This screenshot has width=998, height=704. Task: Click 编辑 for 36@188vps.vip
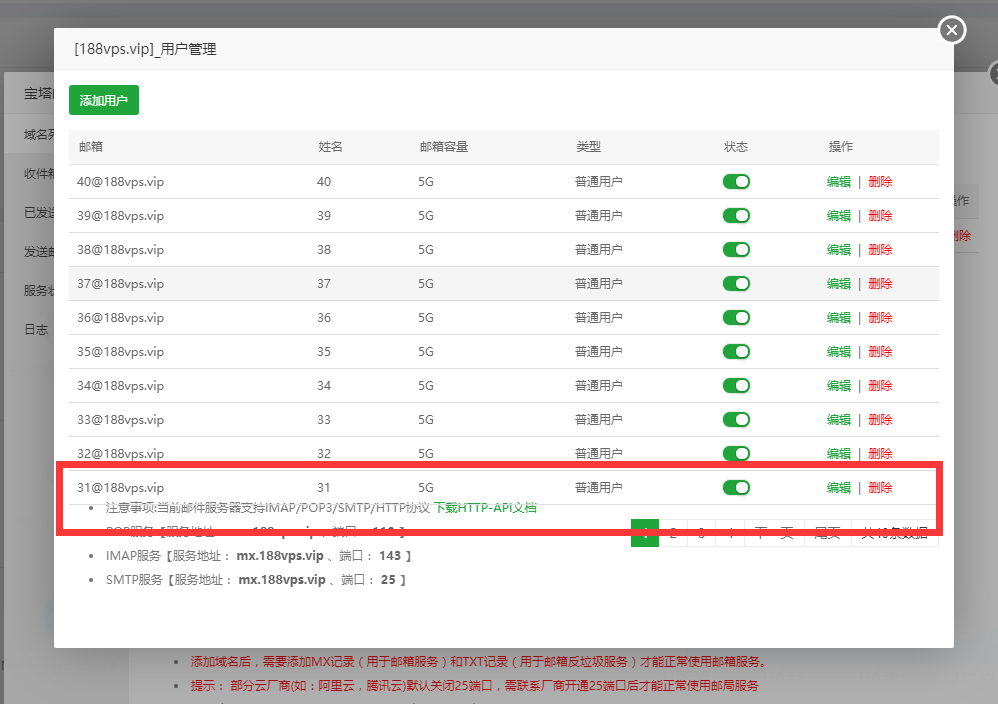click(x=839, y=318)
